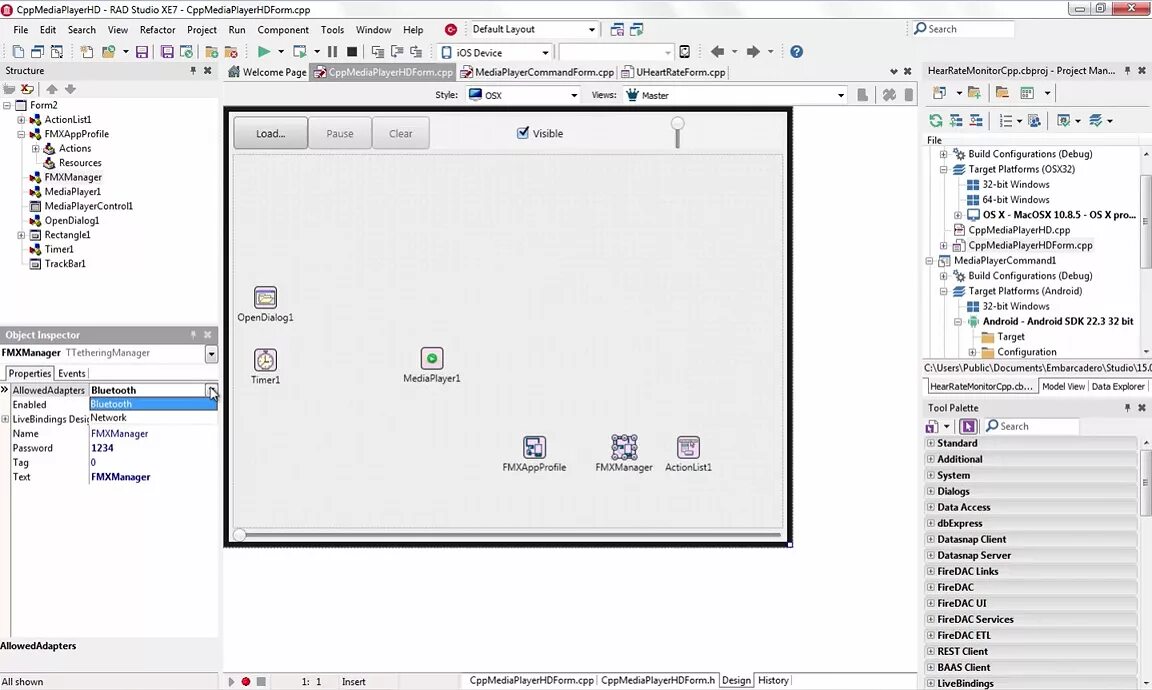Viewport: 1152px width, 690px height.
Task: Click the Structure panel move down arrow
Action: tap(71, 89)
